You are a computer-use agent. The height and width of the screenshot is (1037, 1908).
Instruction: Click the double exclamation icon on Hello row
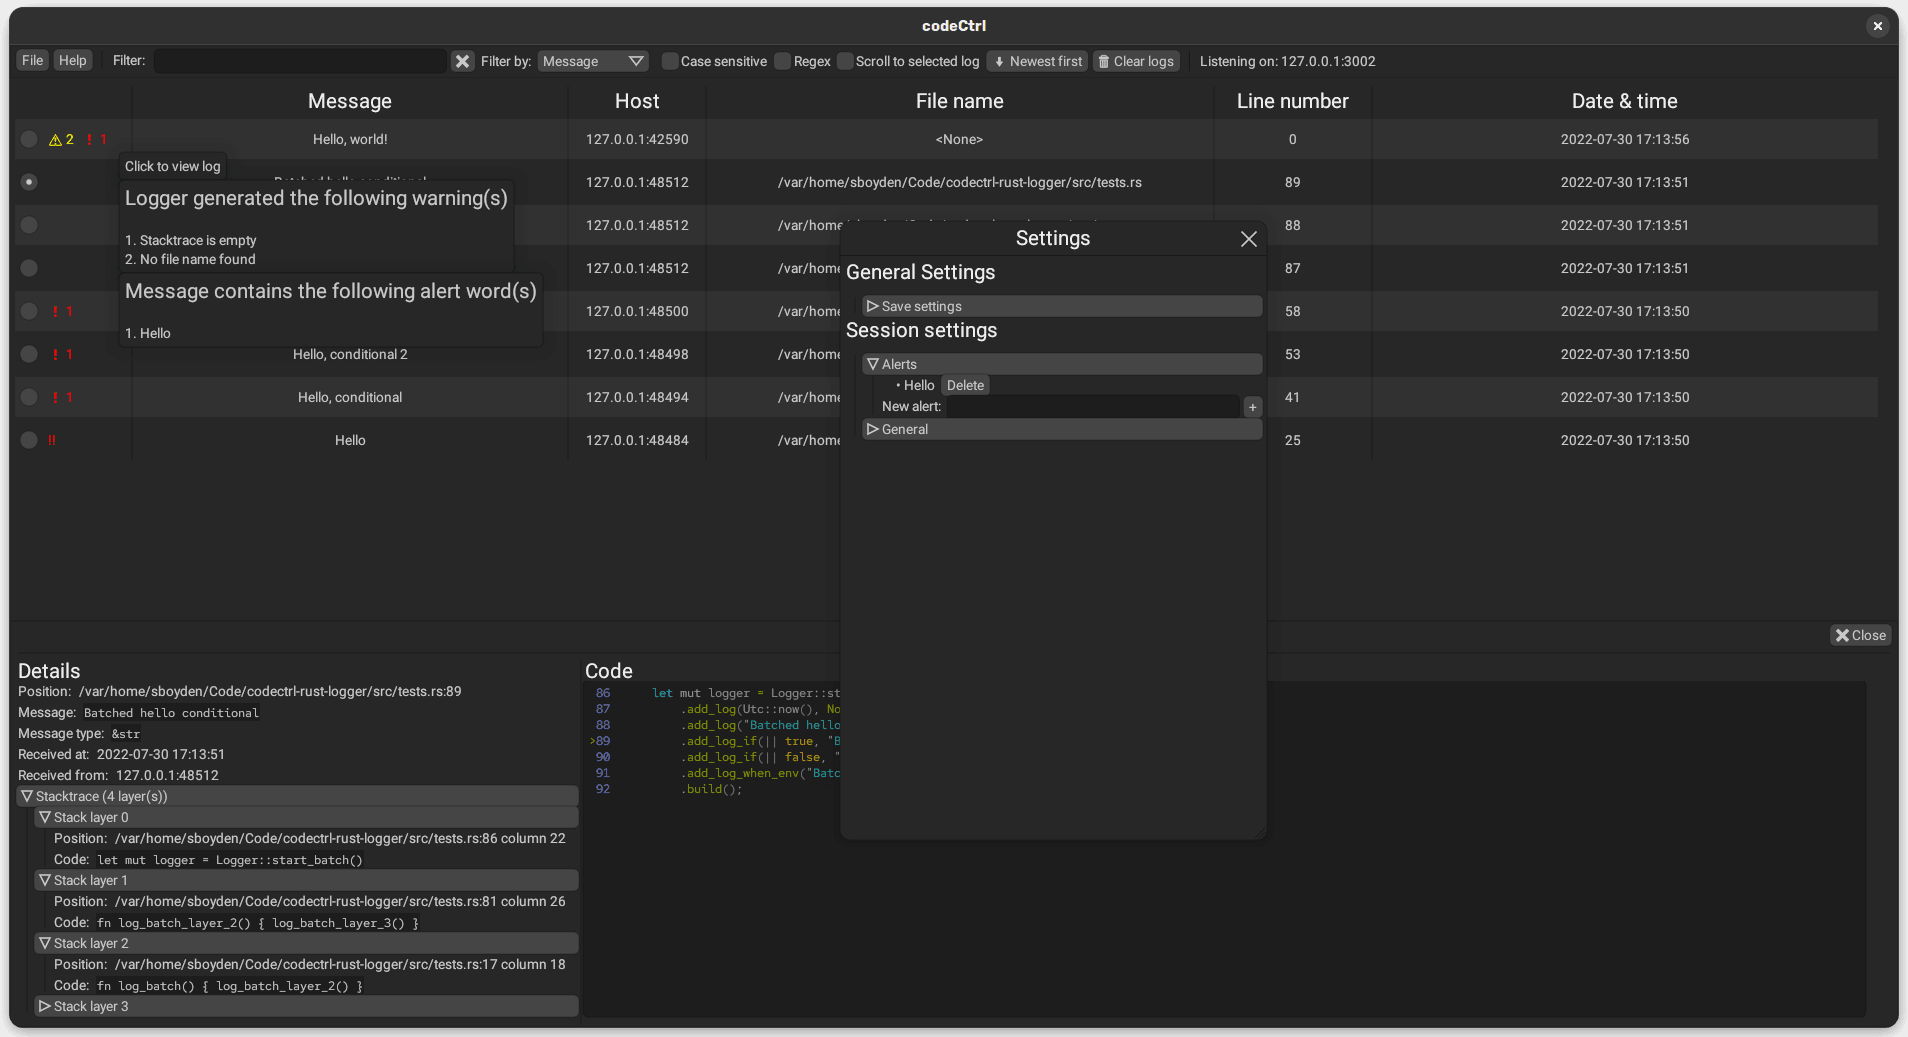click(52, 440)
